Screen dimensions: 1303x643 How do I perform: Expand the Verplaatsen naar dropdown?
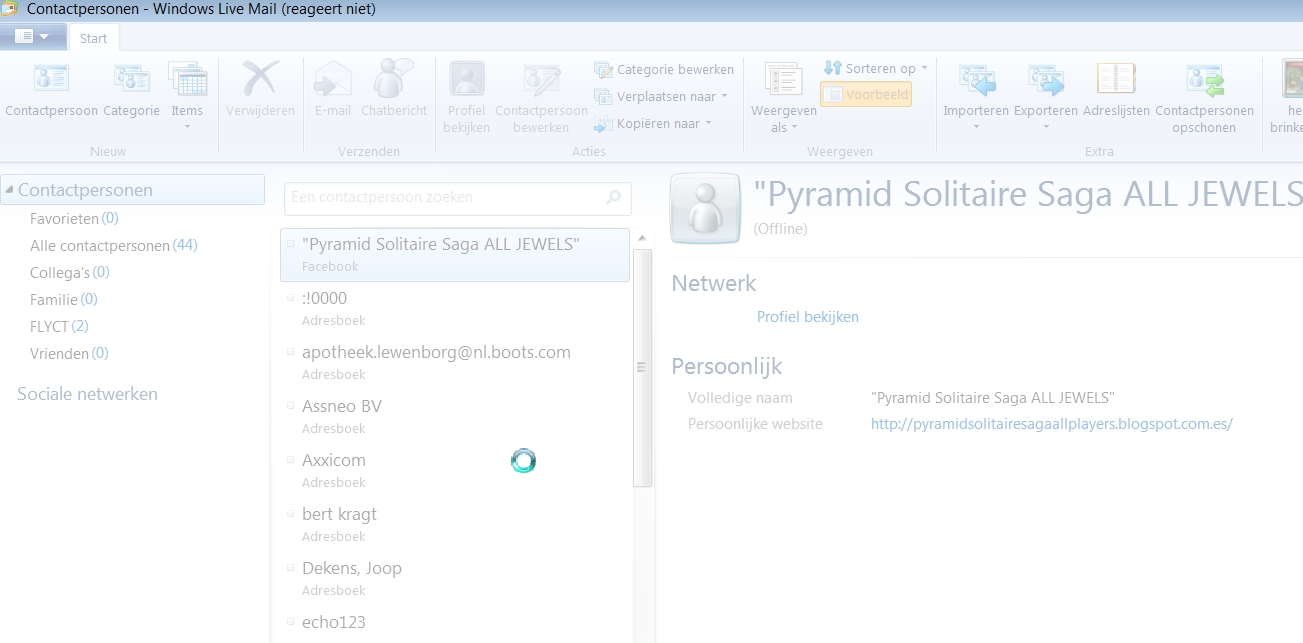coord(660,97)
